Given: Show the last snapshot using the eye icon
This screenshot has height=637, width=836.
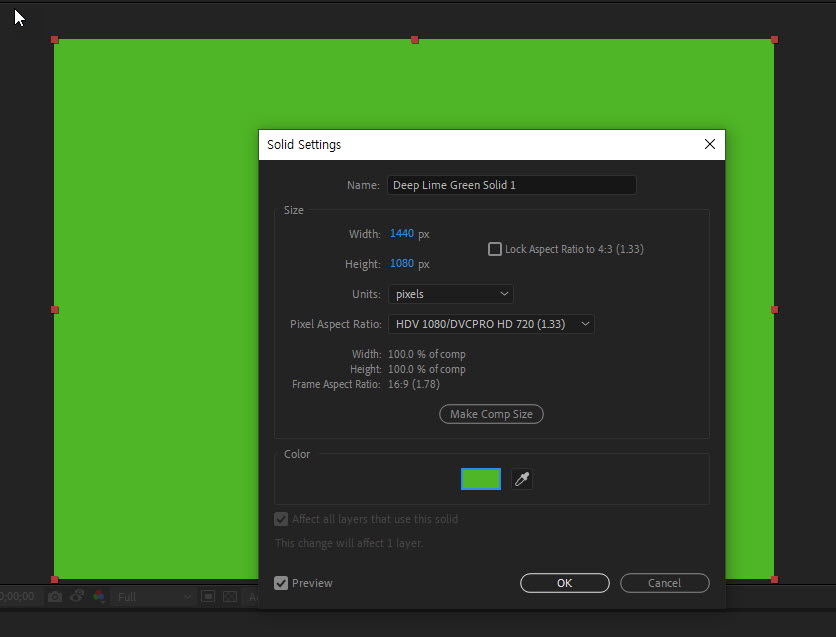Looking at the screenshot, I should tap(76, 596).
